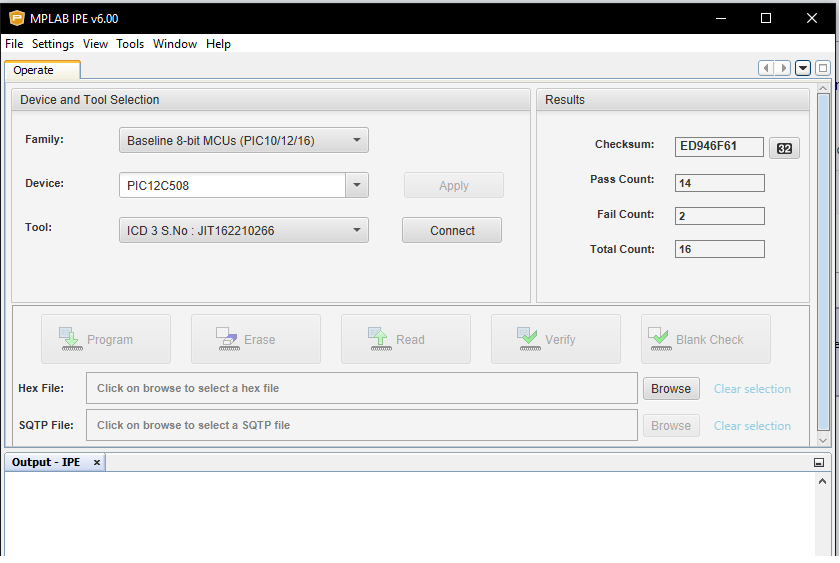
Task: Click the Results panel heading
Action: [565, 100]
